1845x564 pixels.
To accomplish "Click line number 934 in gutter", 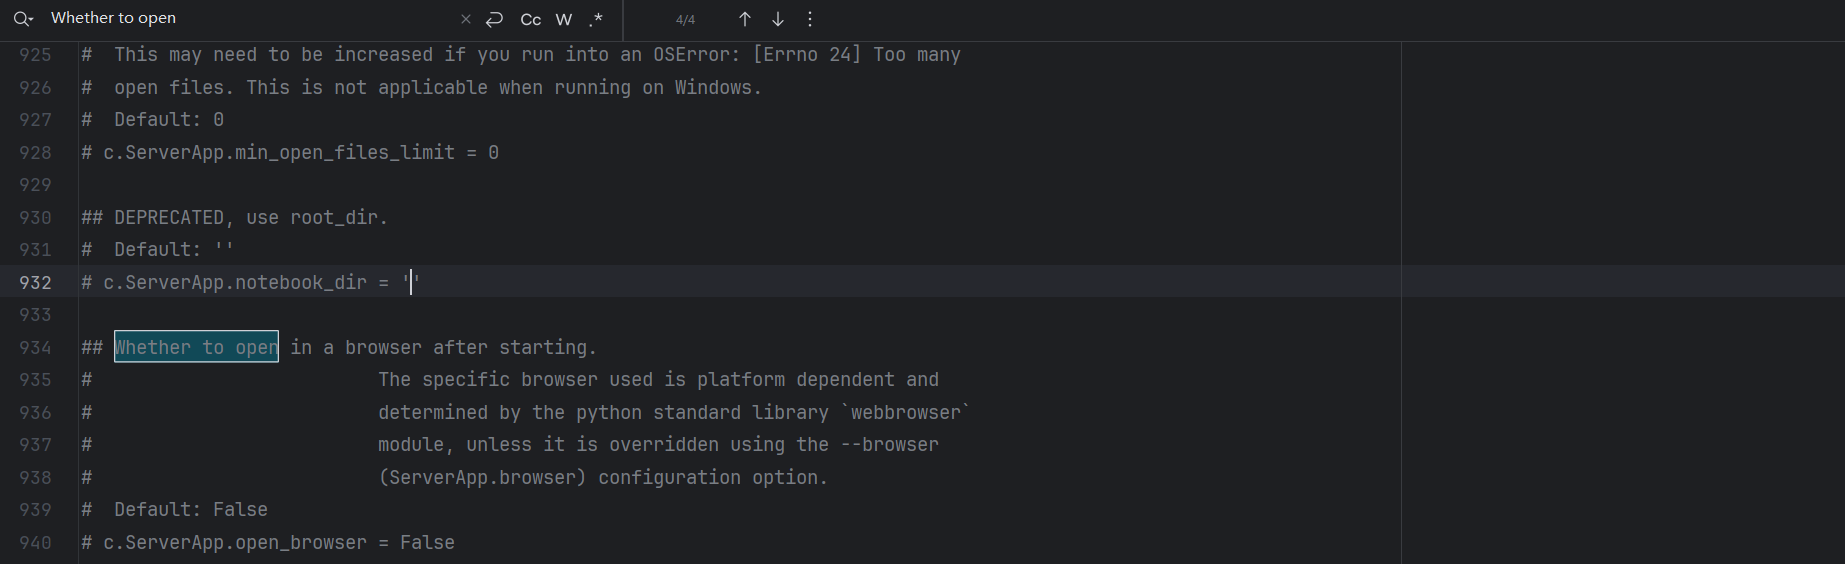I will (36, 348).
